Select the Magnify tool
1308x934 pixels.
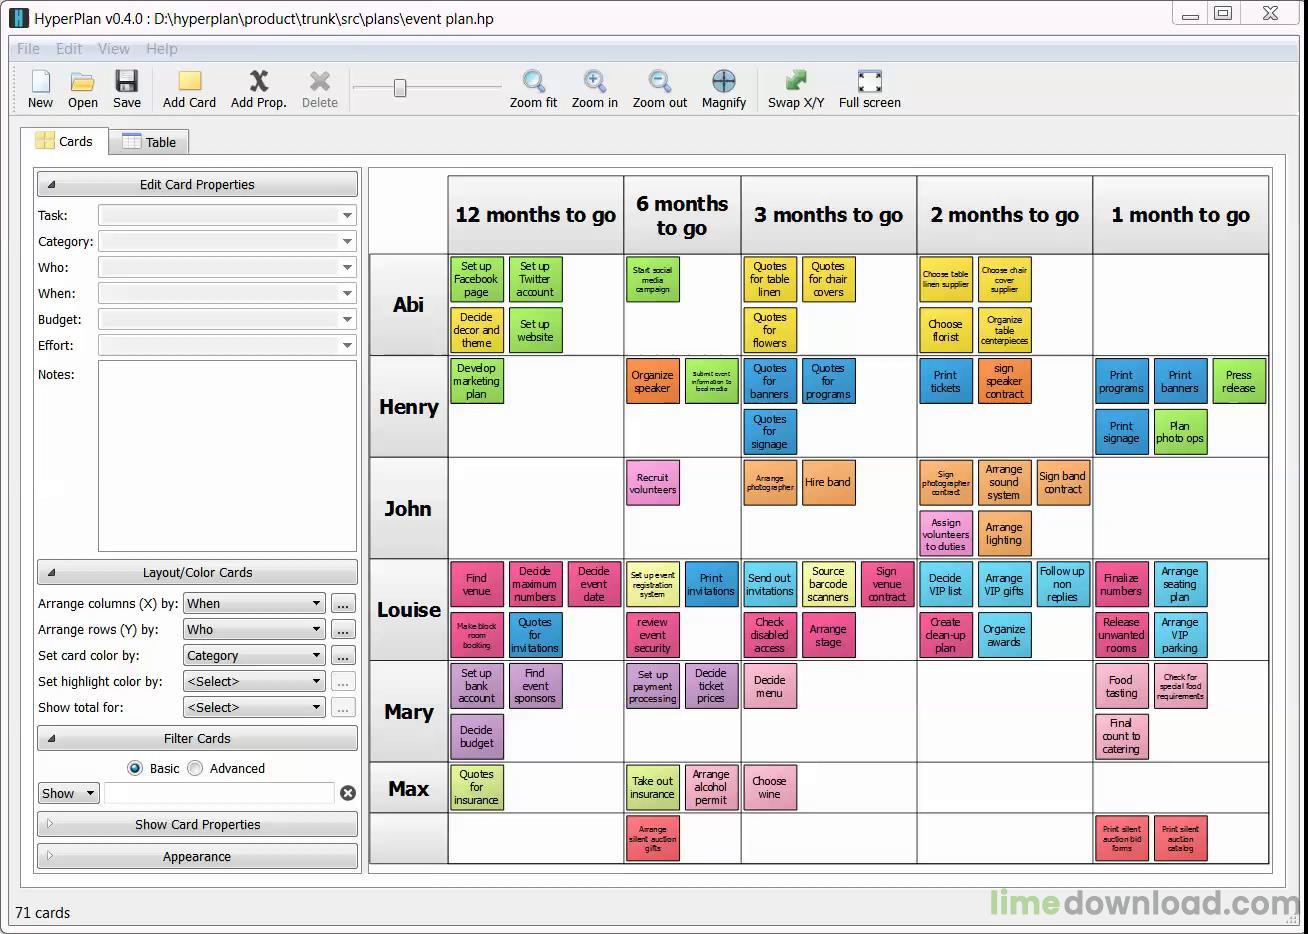pyautogui.click(x=724, y=82)
